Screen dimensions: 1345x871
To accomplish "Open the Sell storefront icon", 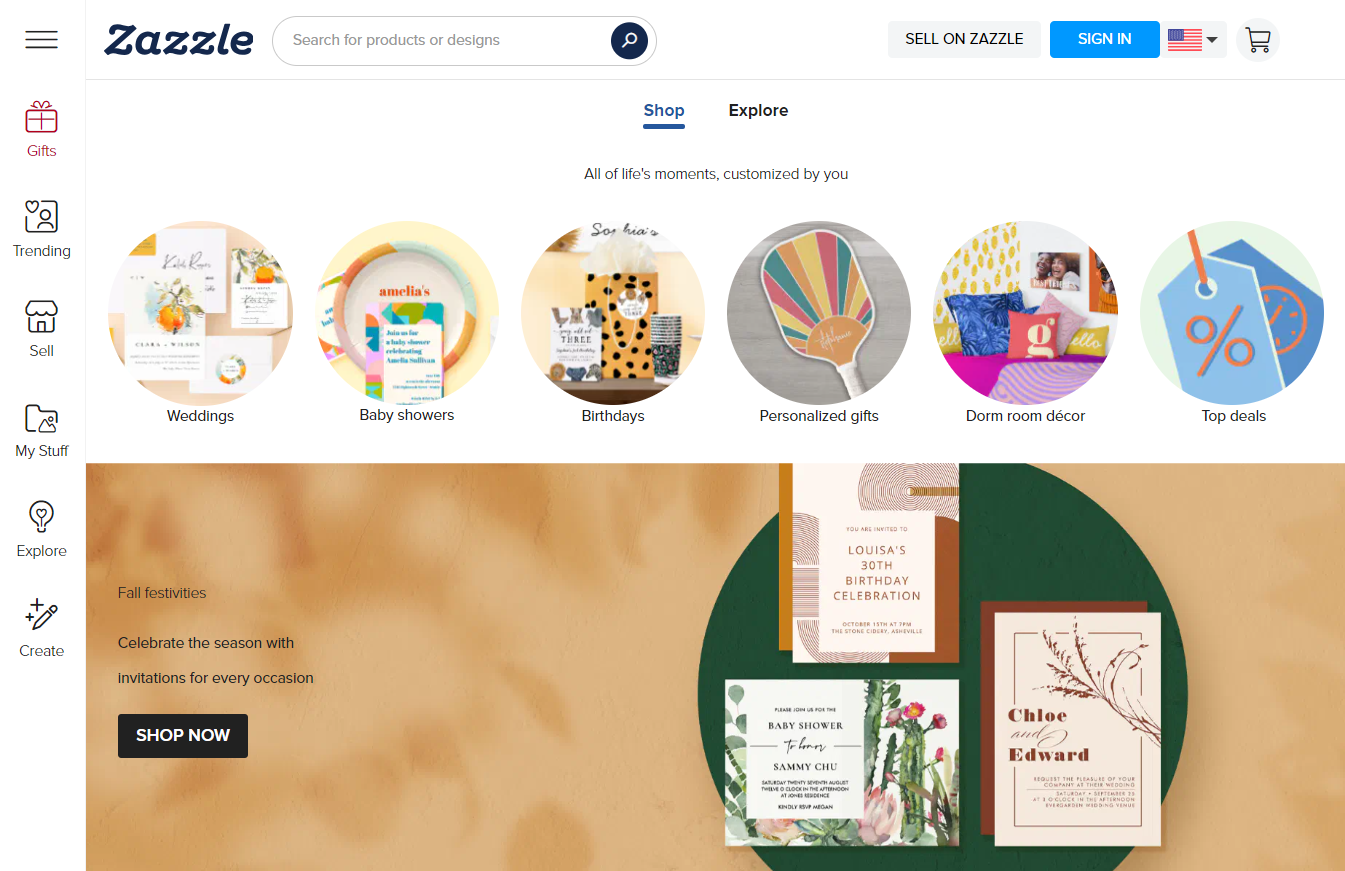I will pyautogui.click(x=42, y=317).
